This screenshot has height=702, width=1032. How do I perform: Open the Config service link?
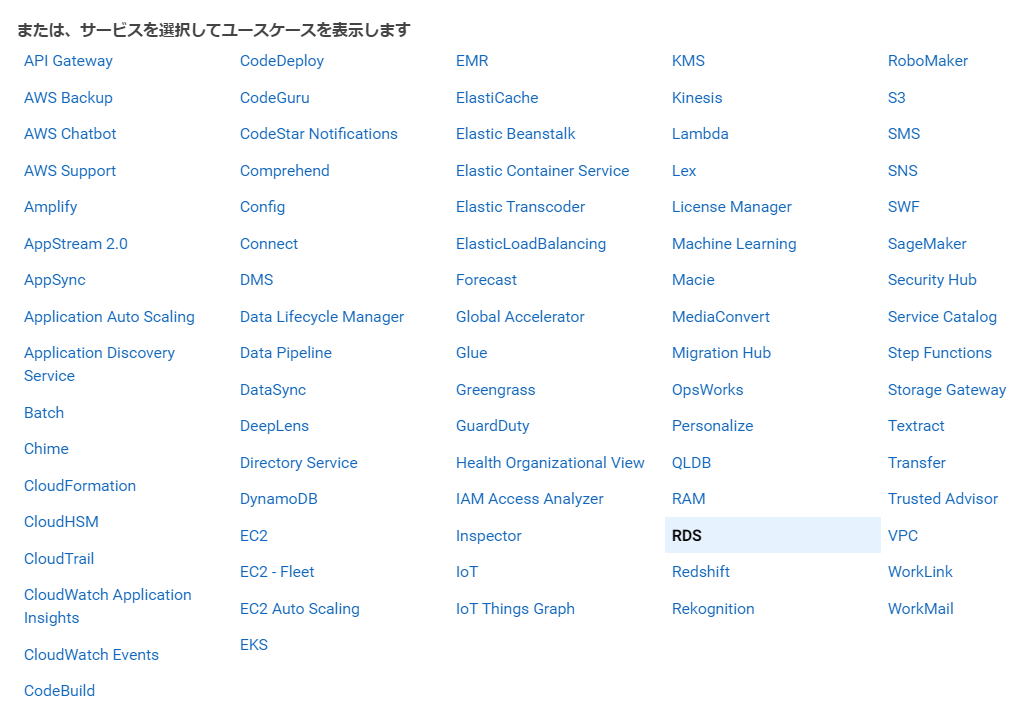tap(263, 207)
